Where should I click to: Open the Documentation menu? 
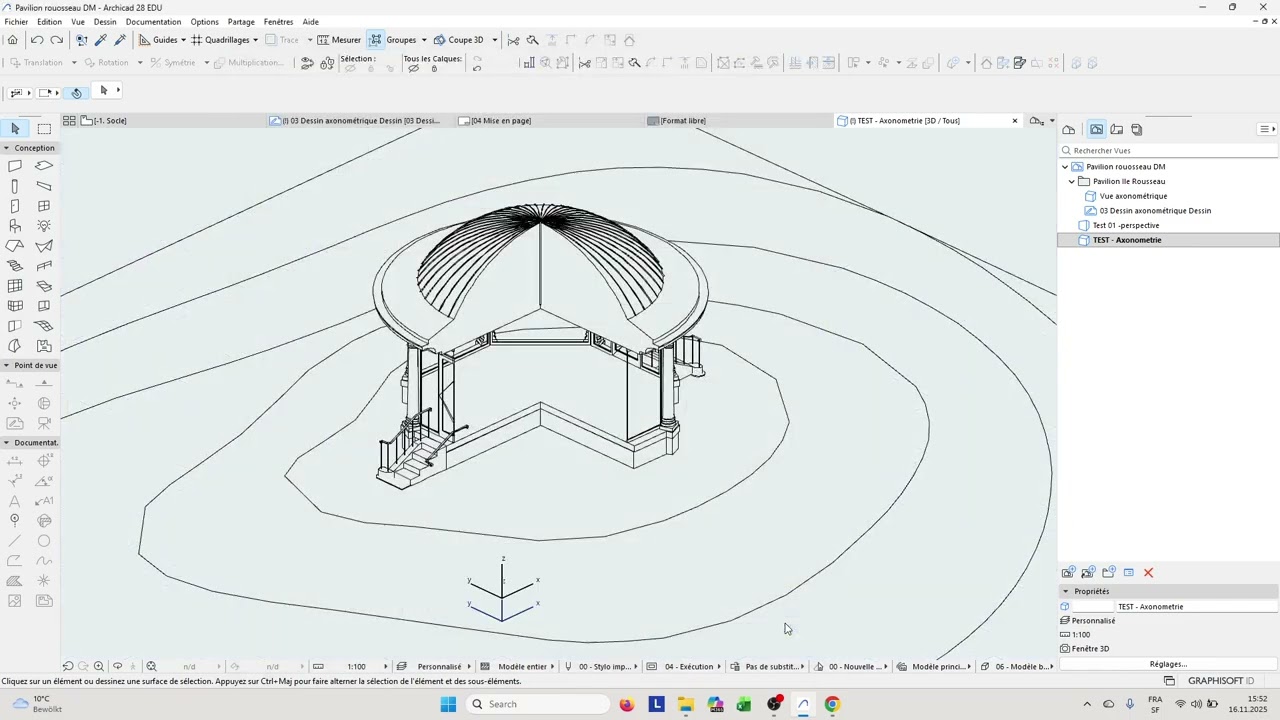[153, 22]
